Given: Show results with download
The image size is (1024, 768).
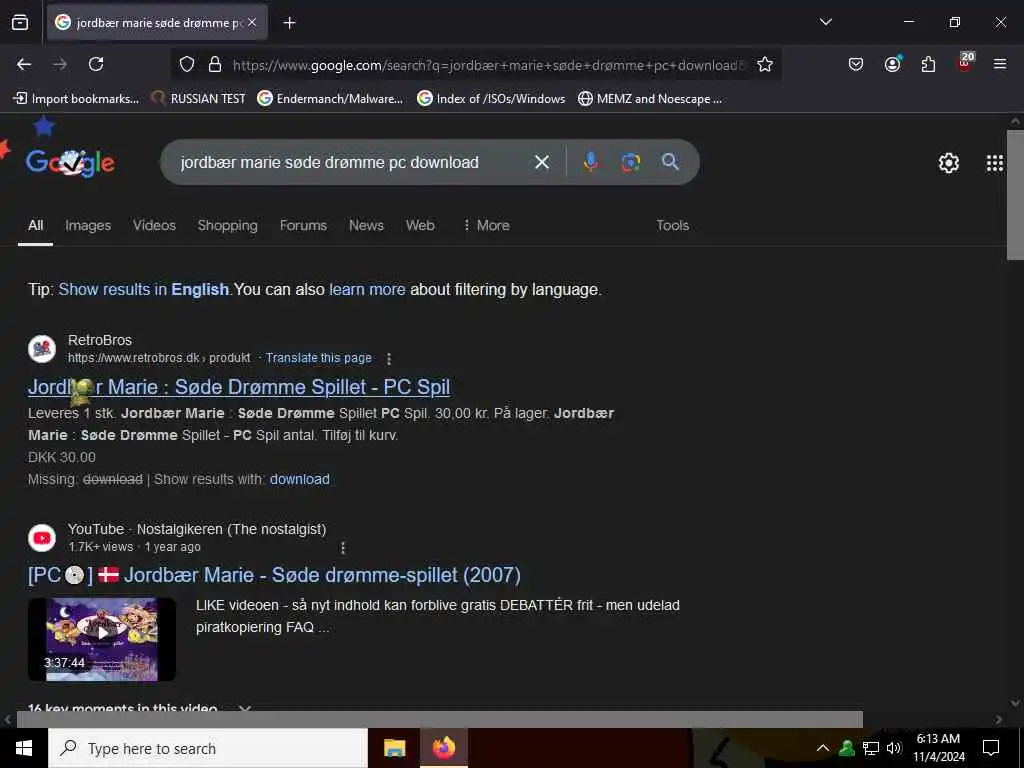Looking at the screenshot, I should click(300, 479).
